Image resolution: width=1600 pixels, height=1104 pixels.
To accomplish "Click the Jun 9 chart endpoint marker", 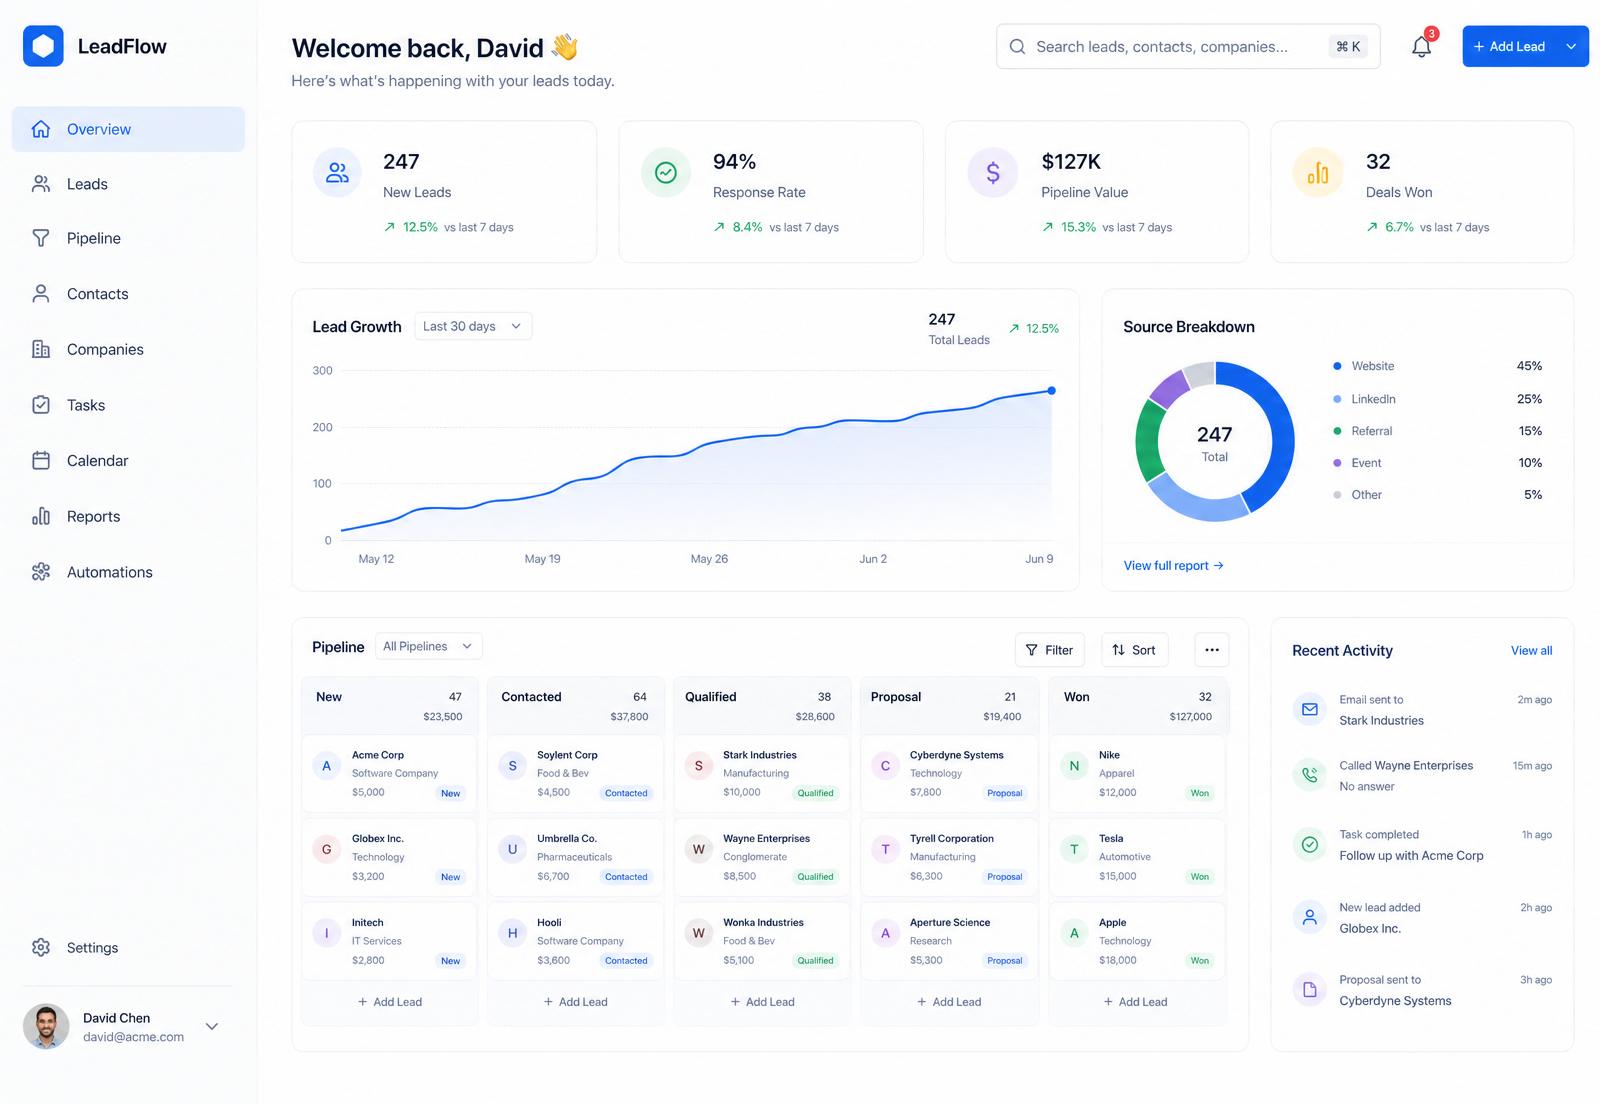I will (x=1051, y=391).
